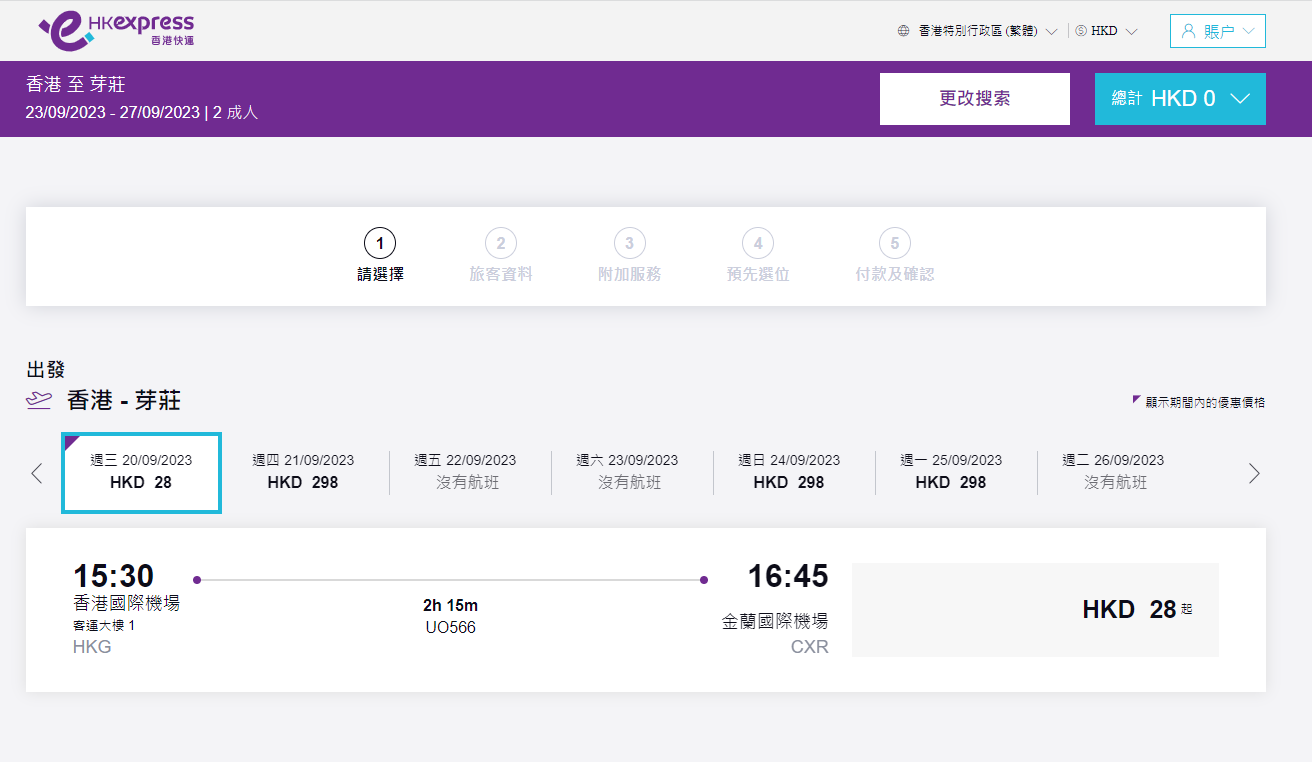Screen dimensions: 1312x762
Task: Select flight UO566 row at 15:30
Action: coord(449,609)
